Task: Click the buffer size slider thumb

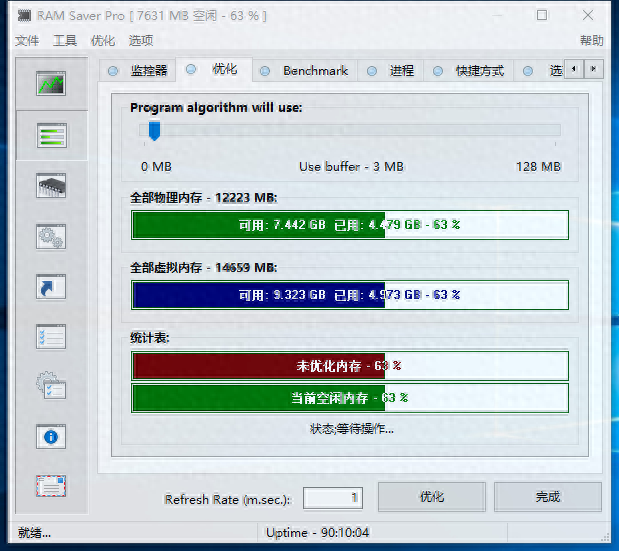Action: 154,131
